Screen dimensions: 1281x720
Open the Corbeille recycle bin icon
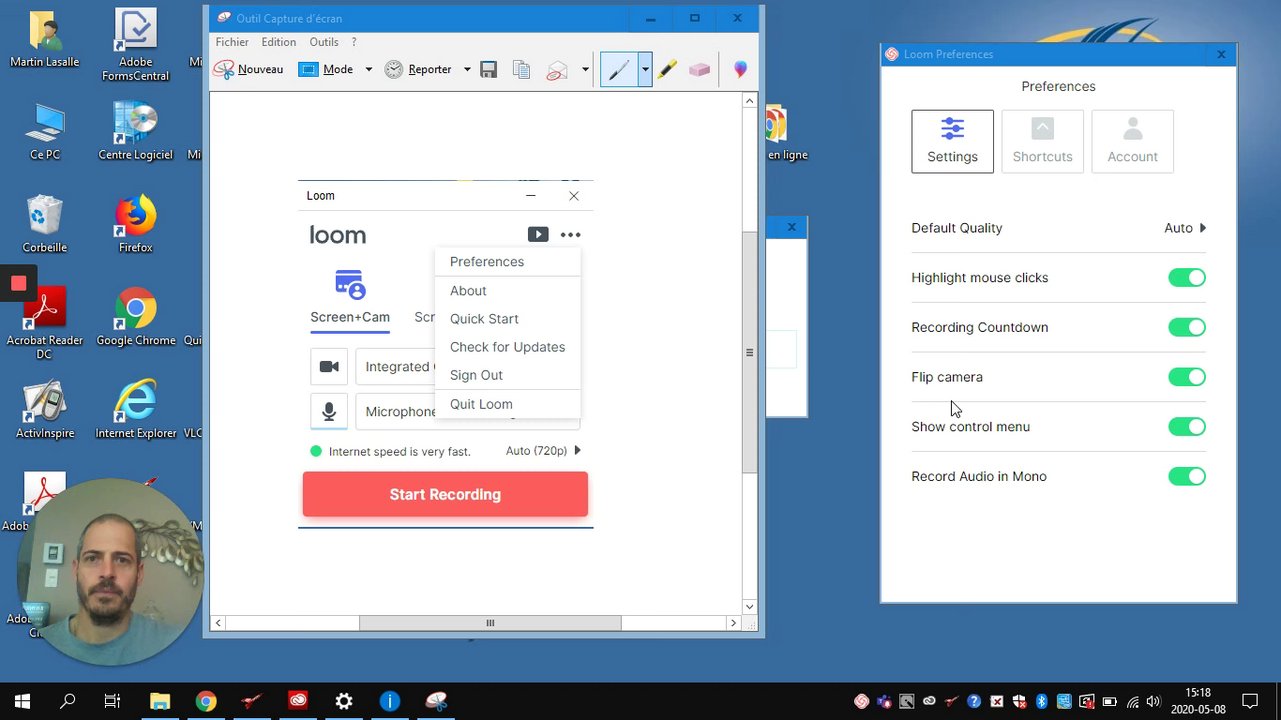point(44,224)
